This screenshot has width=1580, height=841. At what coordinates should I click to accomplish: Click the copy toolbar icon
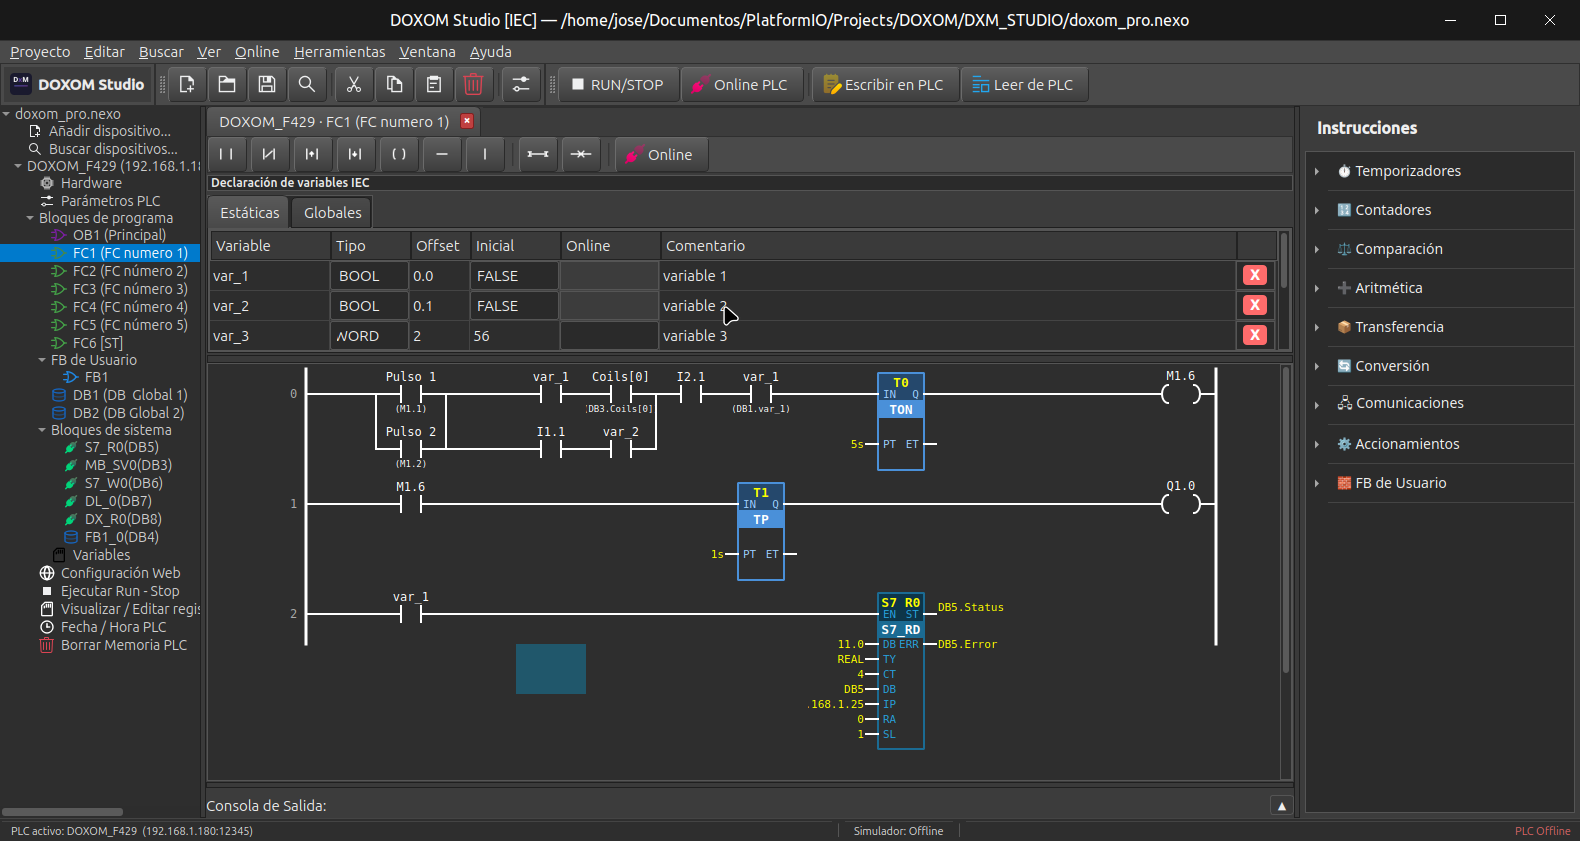(x=394, y=85)
